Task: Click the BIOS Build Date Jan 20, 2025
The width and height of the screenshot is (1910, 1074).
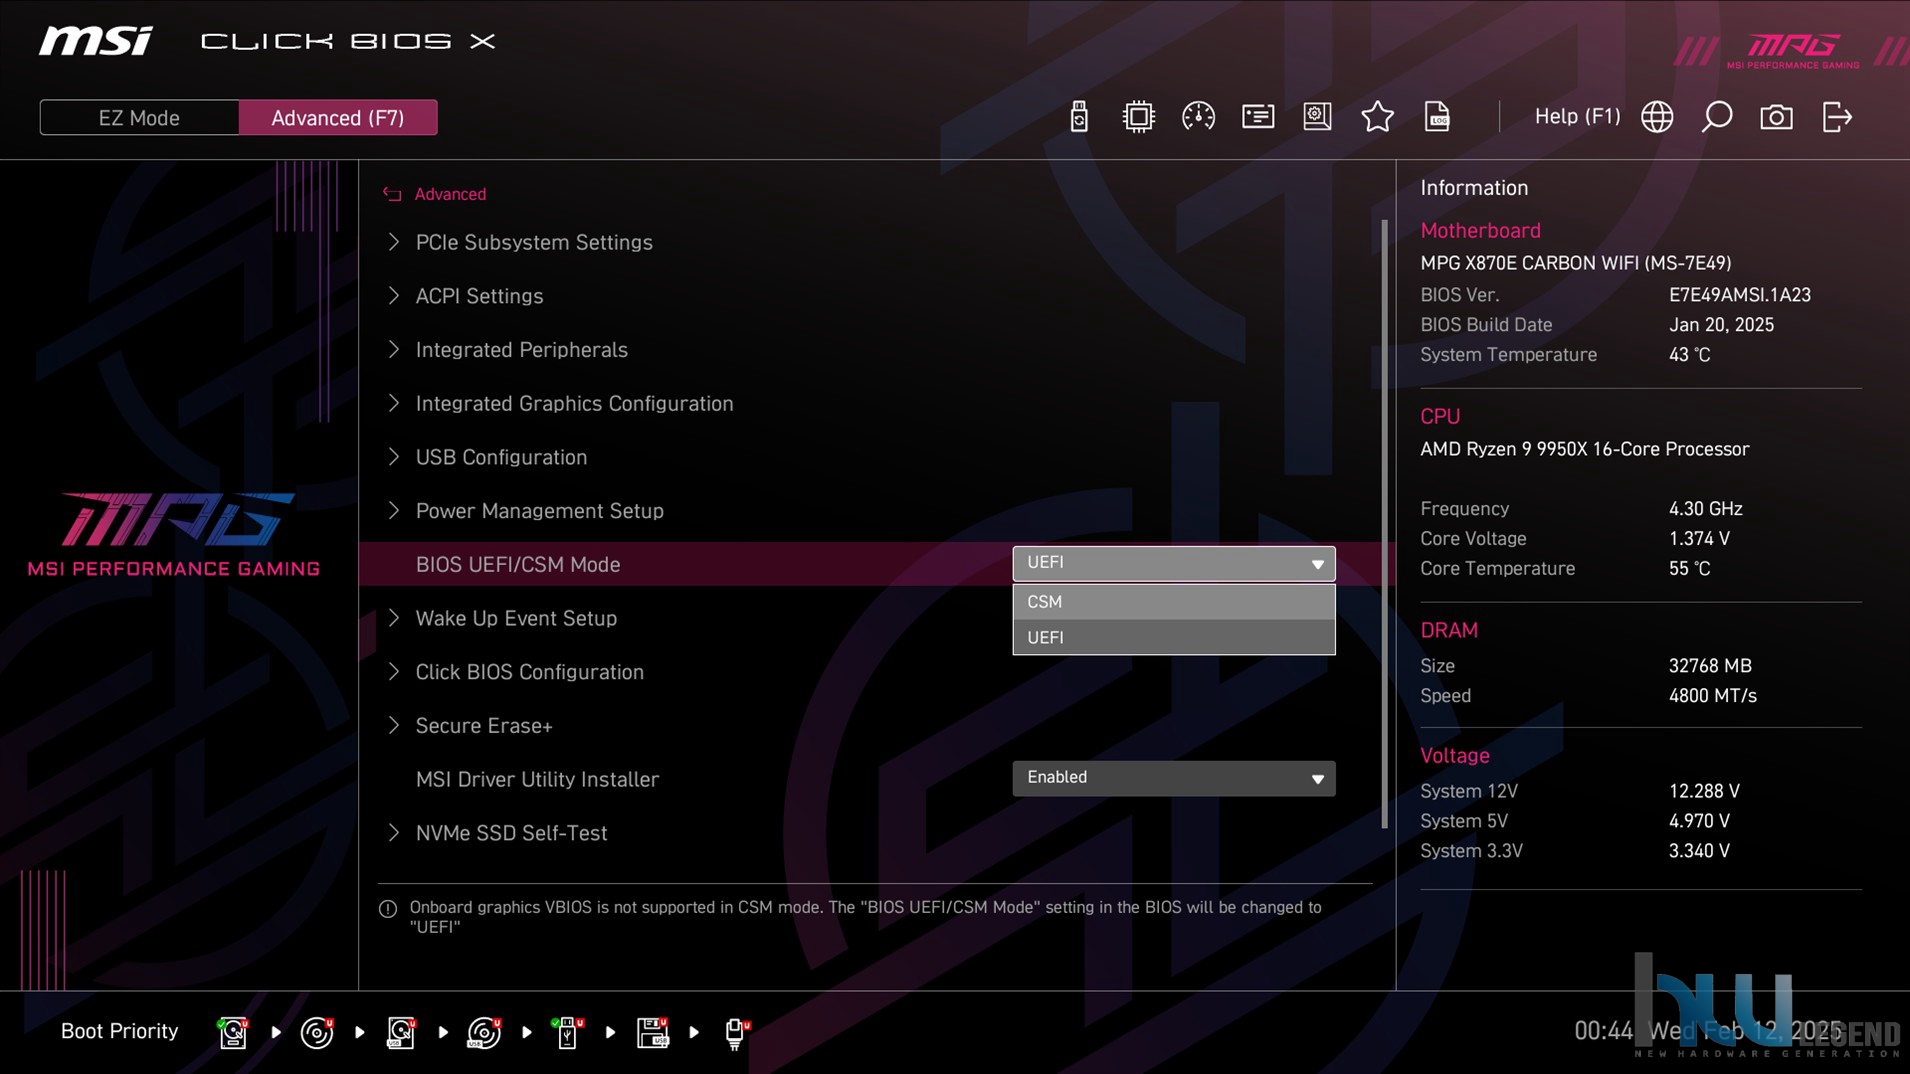Action: (1721, 325)
